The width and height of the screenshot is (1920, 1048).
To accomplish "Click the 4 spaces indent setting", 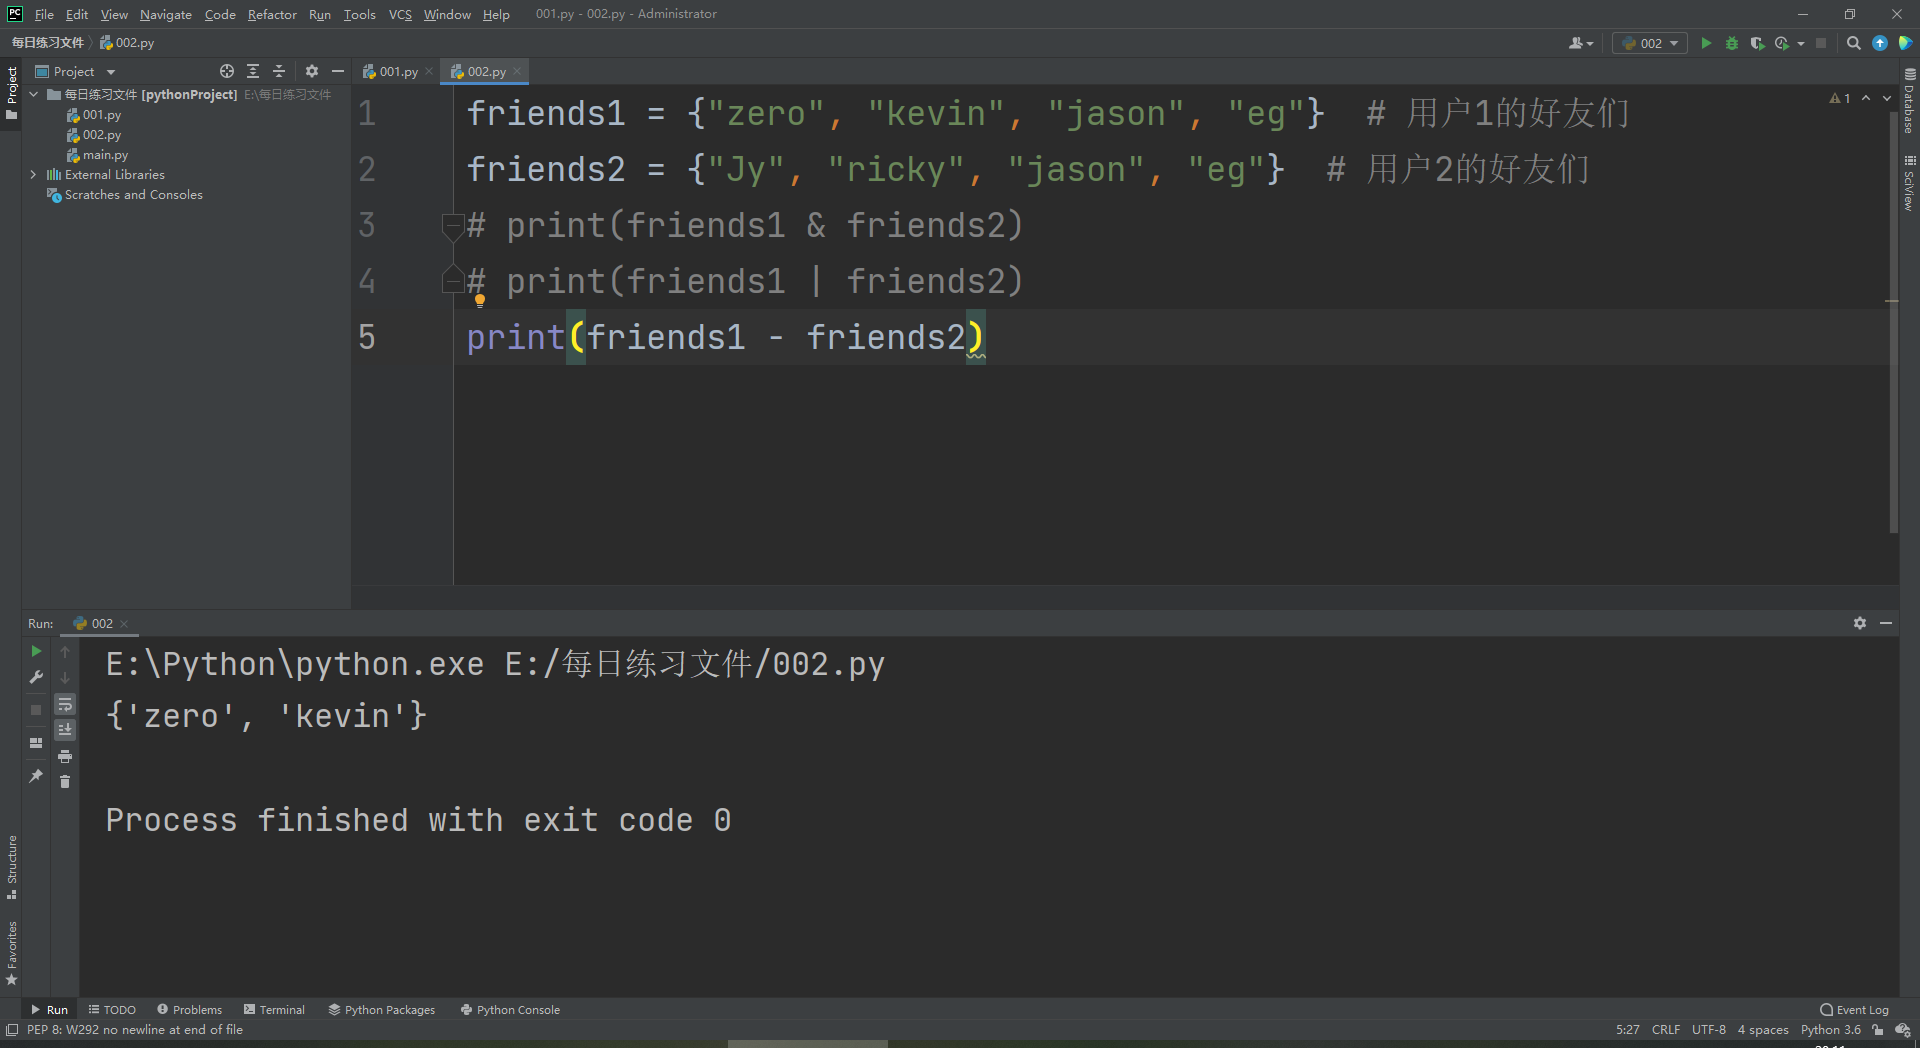I will pos(1763,1030).
